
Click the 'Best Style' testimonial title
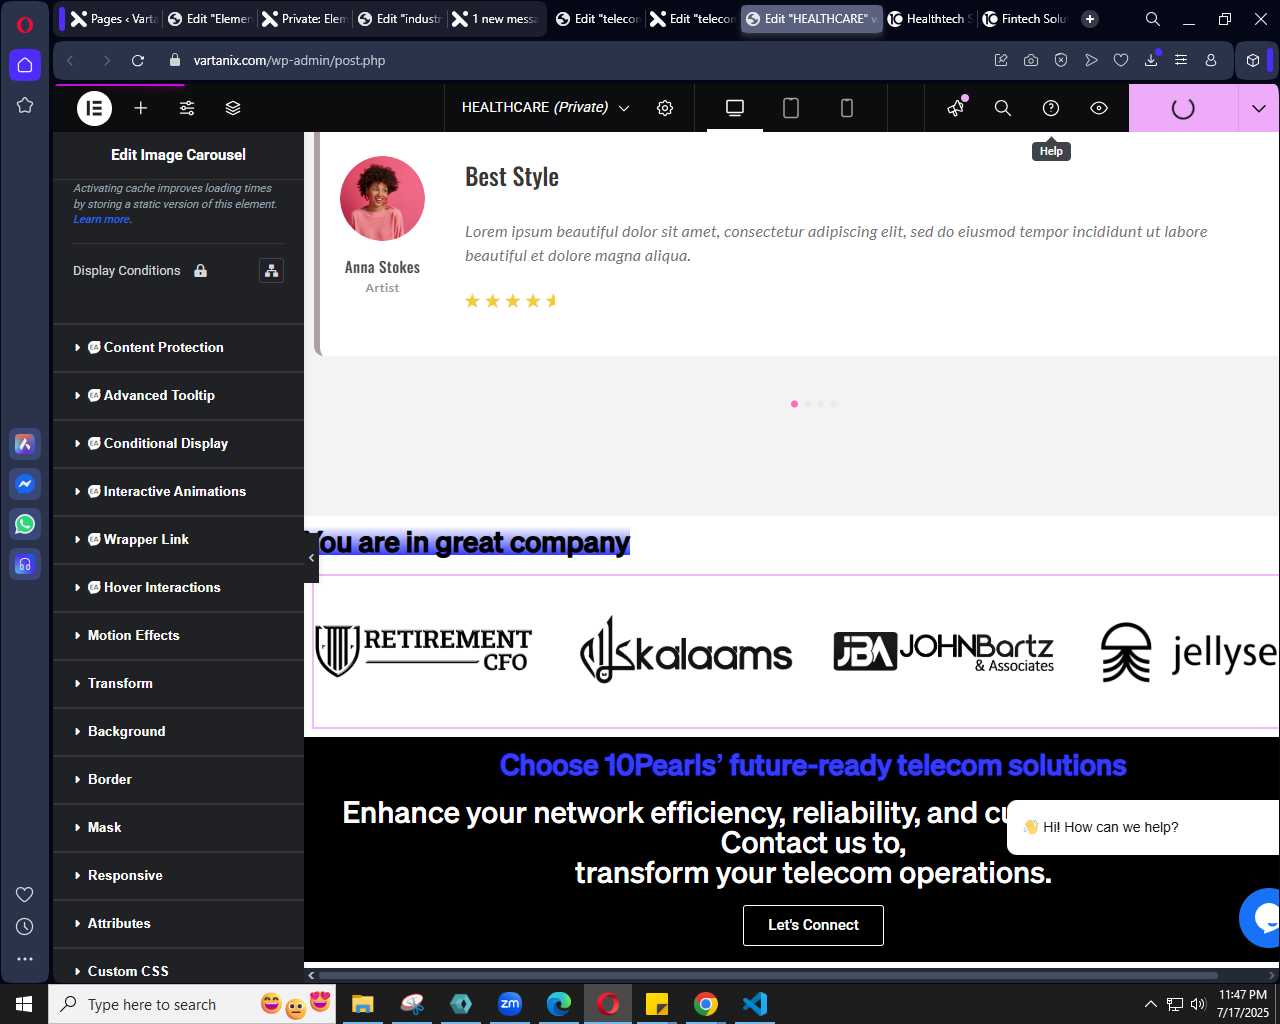pos(512,177)
